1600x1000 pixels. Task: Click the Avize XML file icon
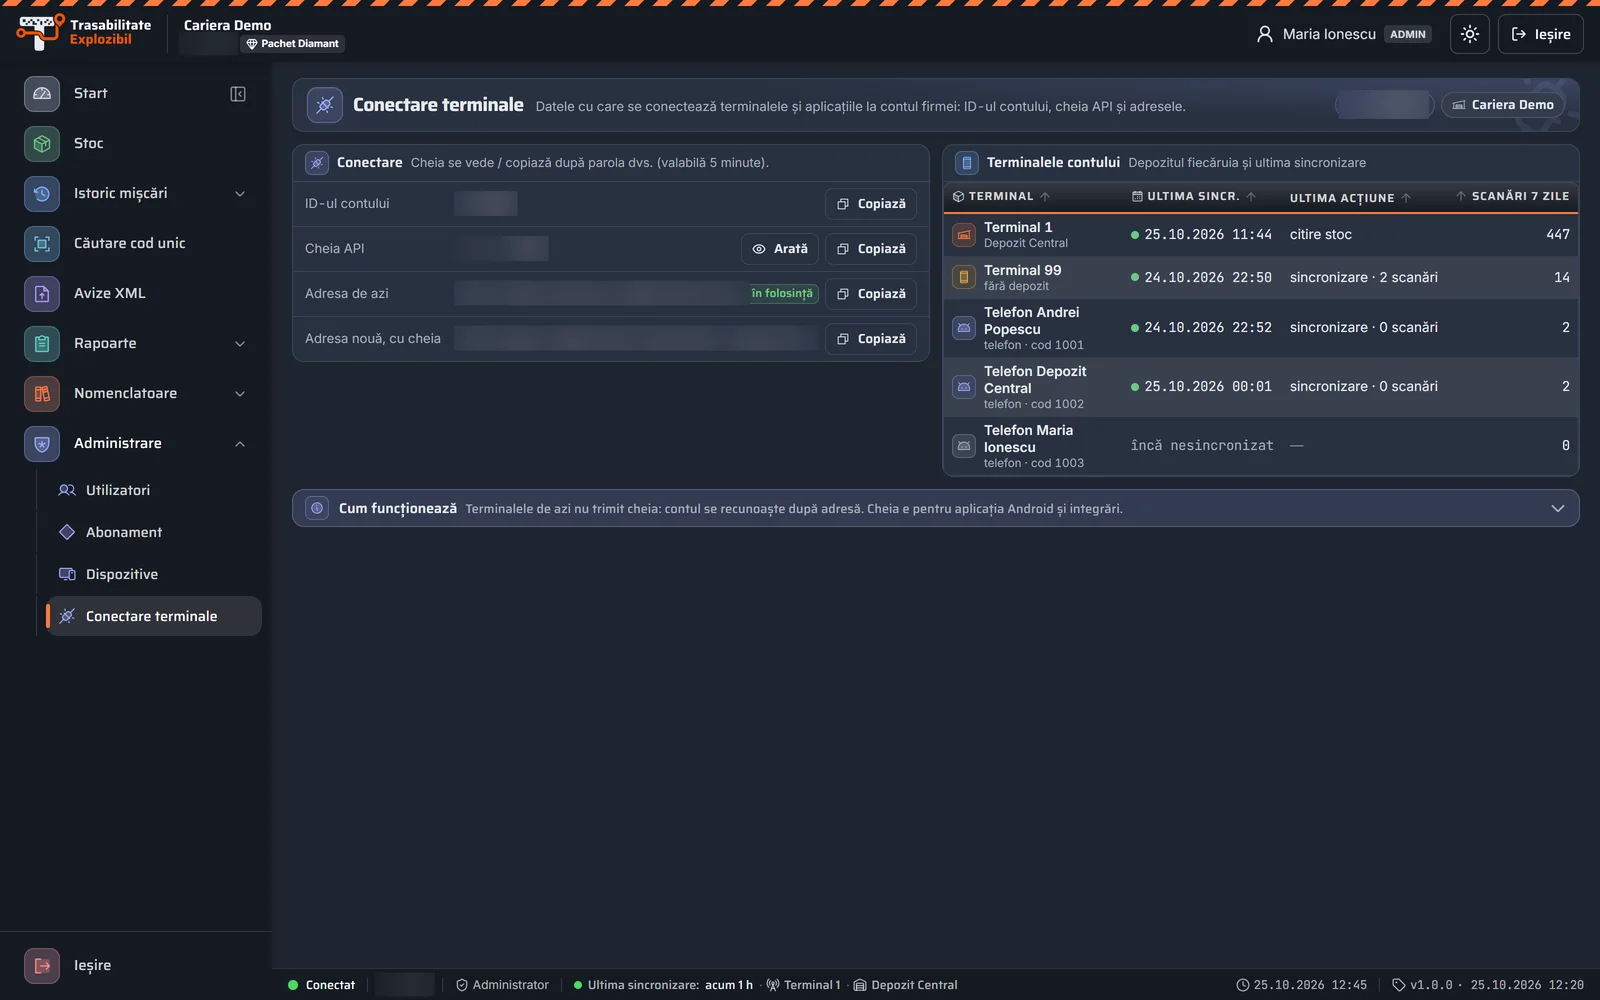[42, 293]
